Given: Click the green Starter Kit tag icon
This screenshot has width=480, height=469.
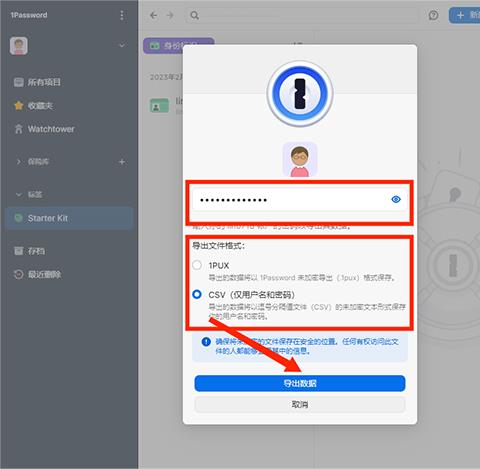Looking at the screenshot, I should point(19,218).
